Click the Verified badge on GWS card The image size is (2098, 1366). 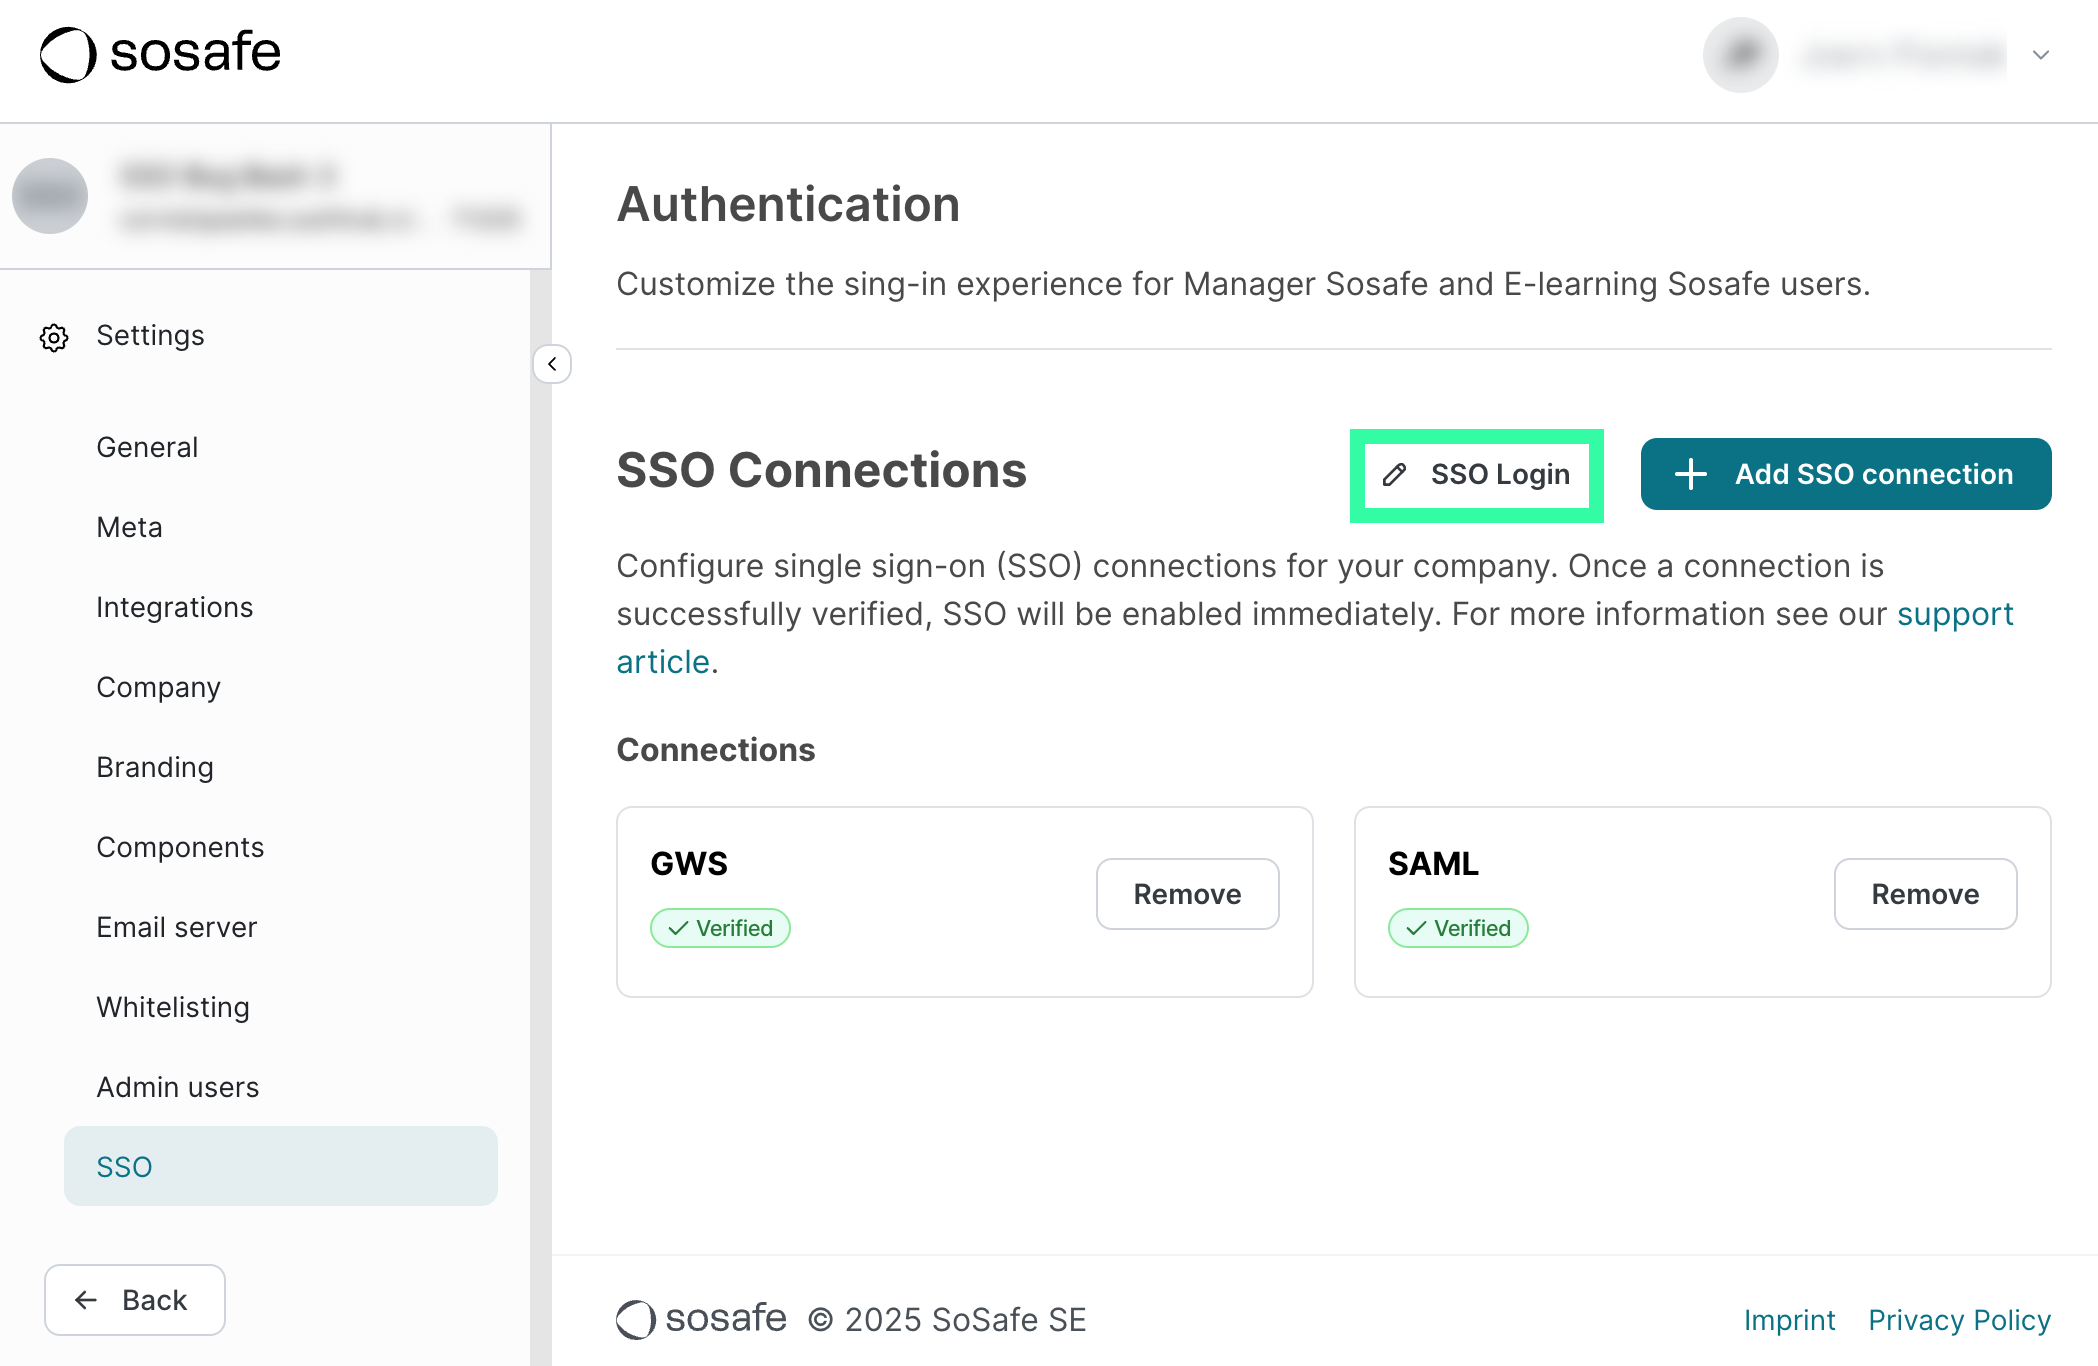[720, 928]
